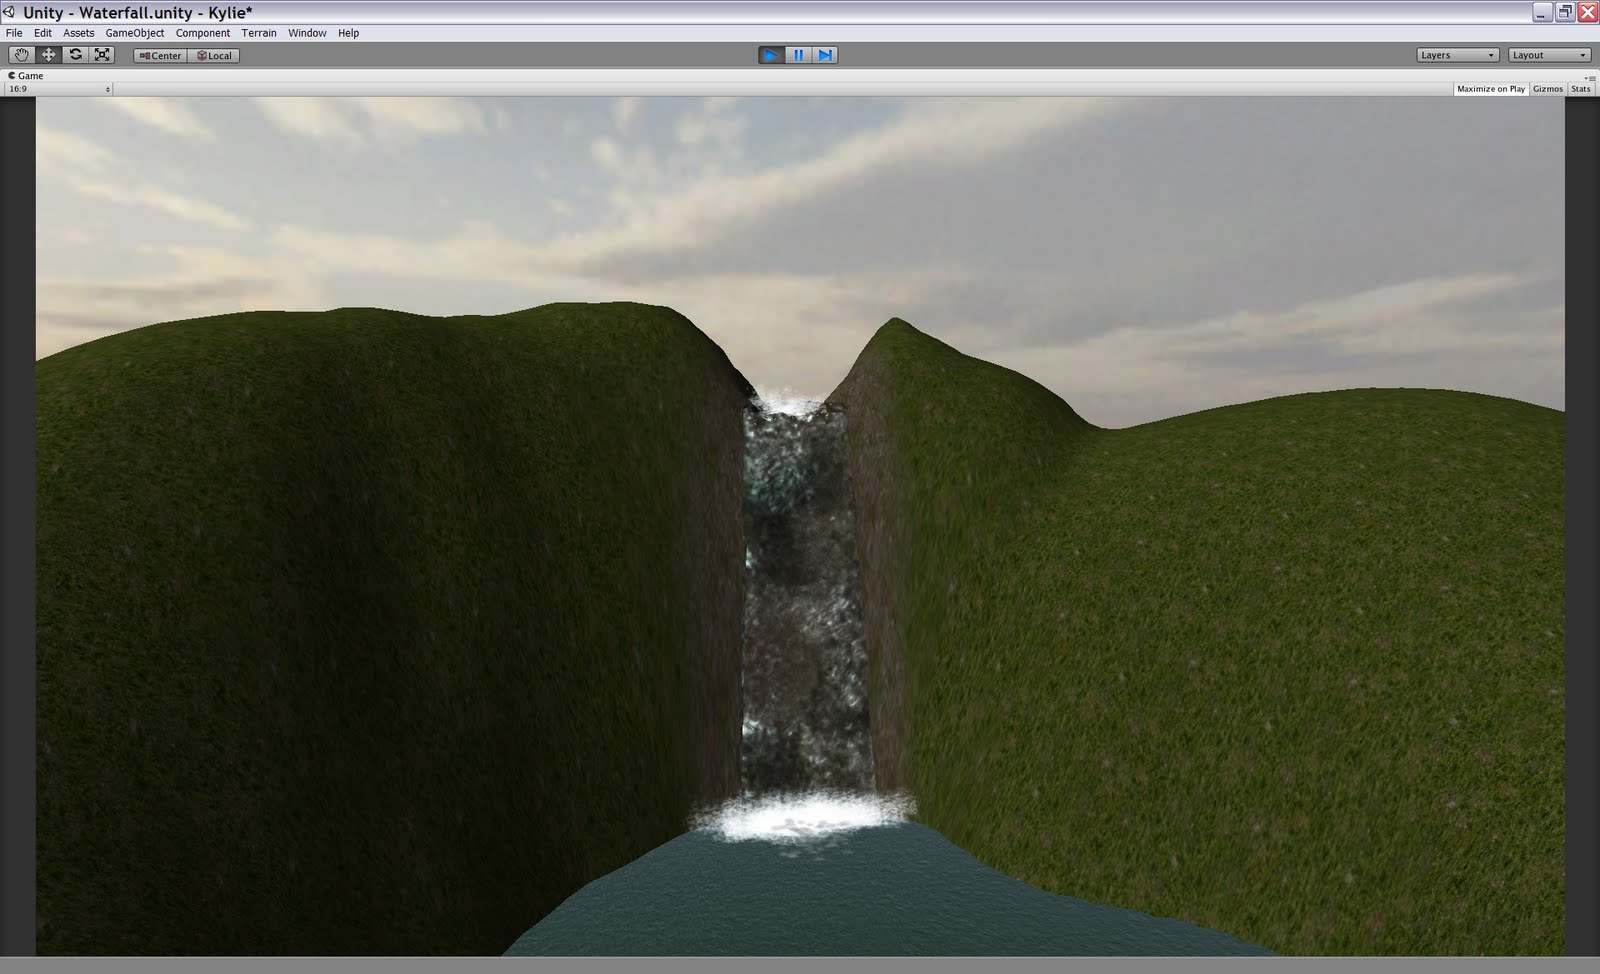Select the Hand (pan) tool
The width and height of the screenshot is (1600, 974).
(22, 55)
